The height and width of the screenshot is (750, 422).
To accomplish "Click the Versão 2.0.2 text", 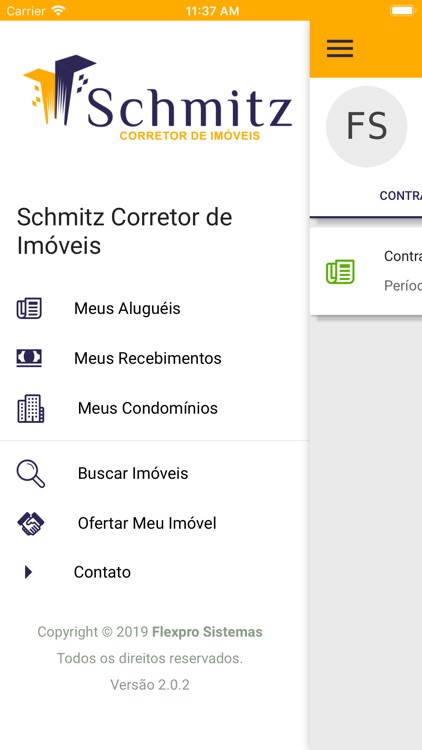I will tap(150, 685).
